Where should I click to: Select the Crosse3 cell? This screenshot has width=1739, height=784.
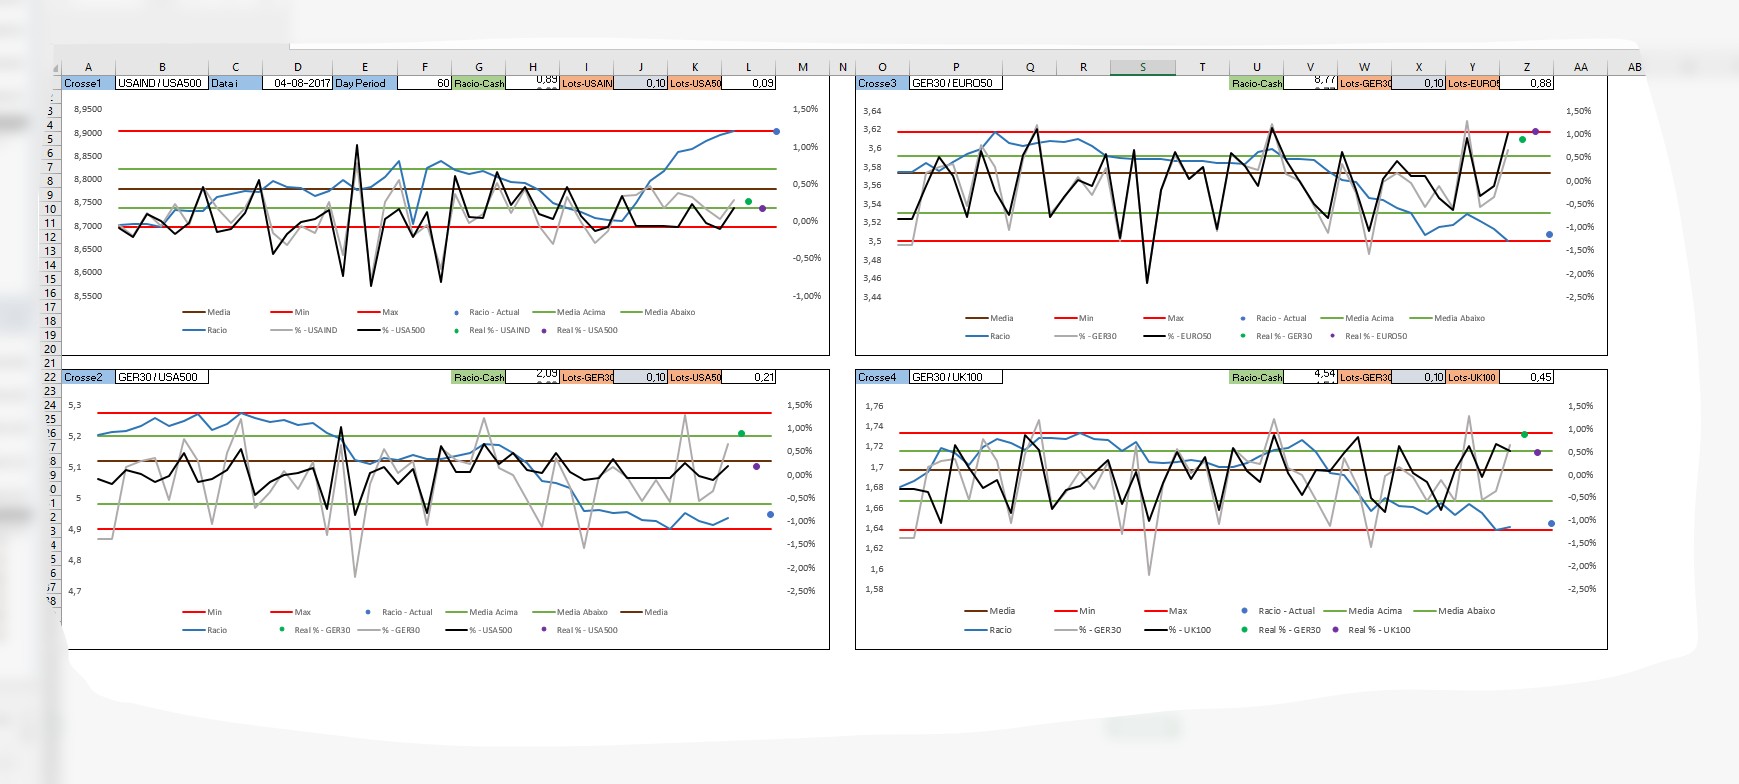(882, 83)
